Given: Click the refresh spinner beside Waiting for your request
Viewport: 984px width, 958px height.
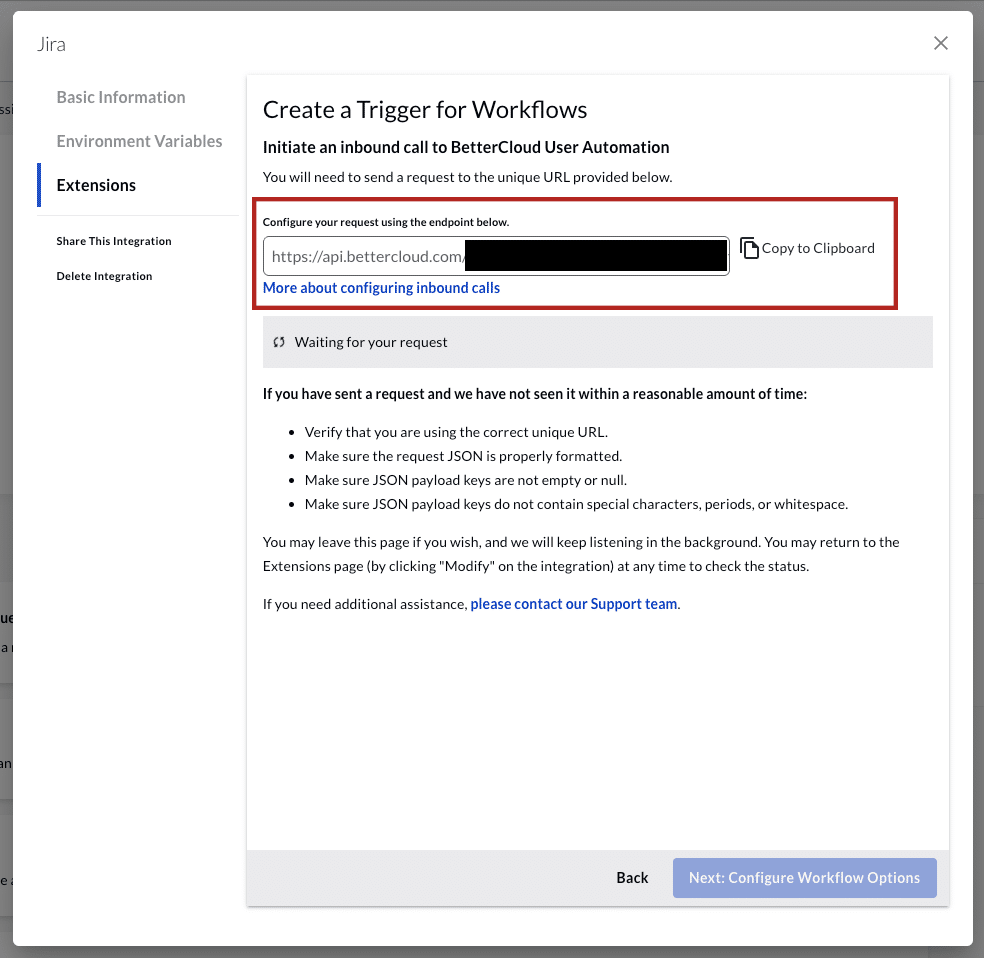Looking at the screenshot, I should tap(279, 342).
